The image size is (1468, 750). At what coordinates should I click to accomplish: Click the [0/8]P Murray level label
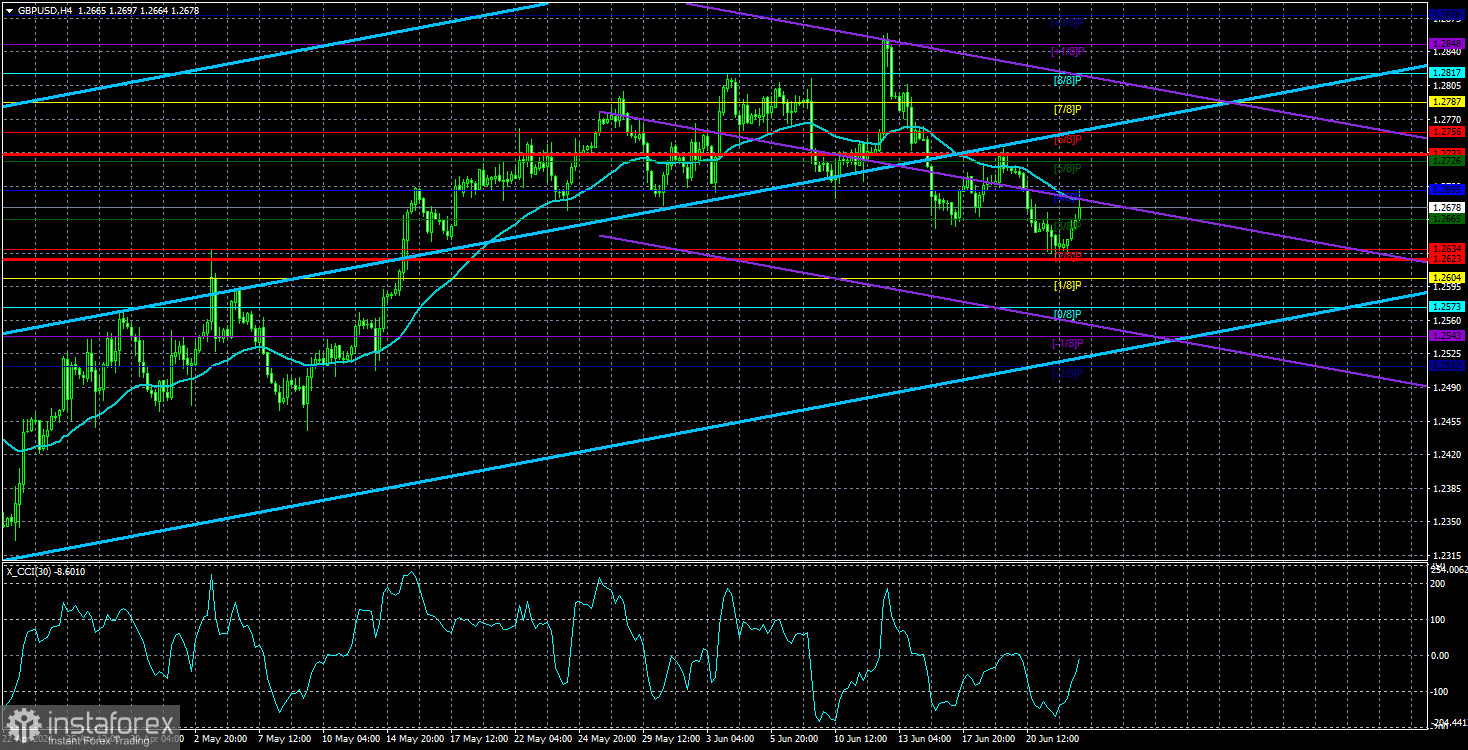point(1069,314)
